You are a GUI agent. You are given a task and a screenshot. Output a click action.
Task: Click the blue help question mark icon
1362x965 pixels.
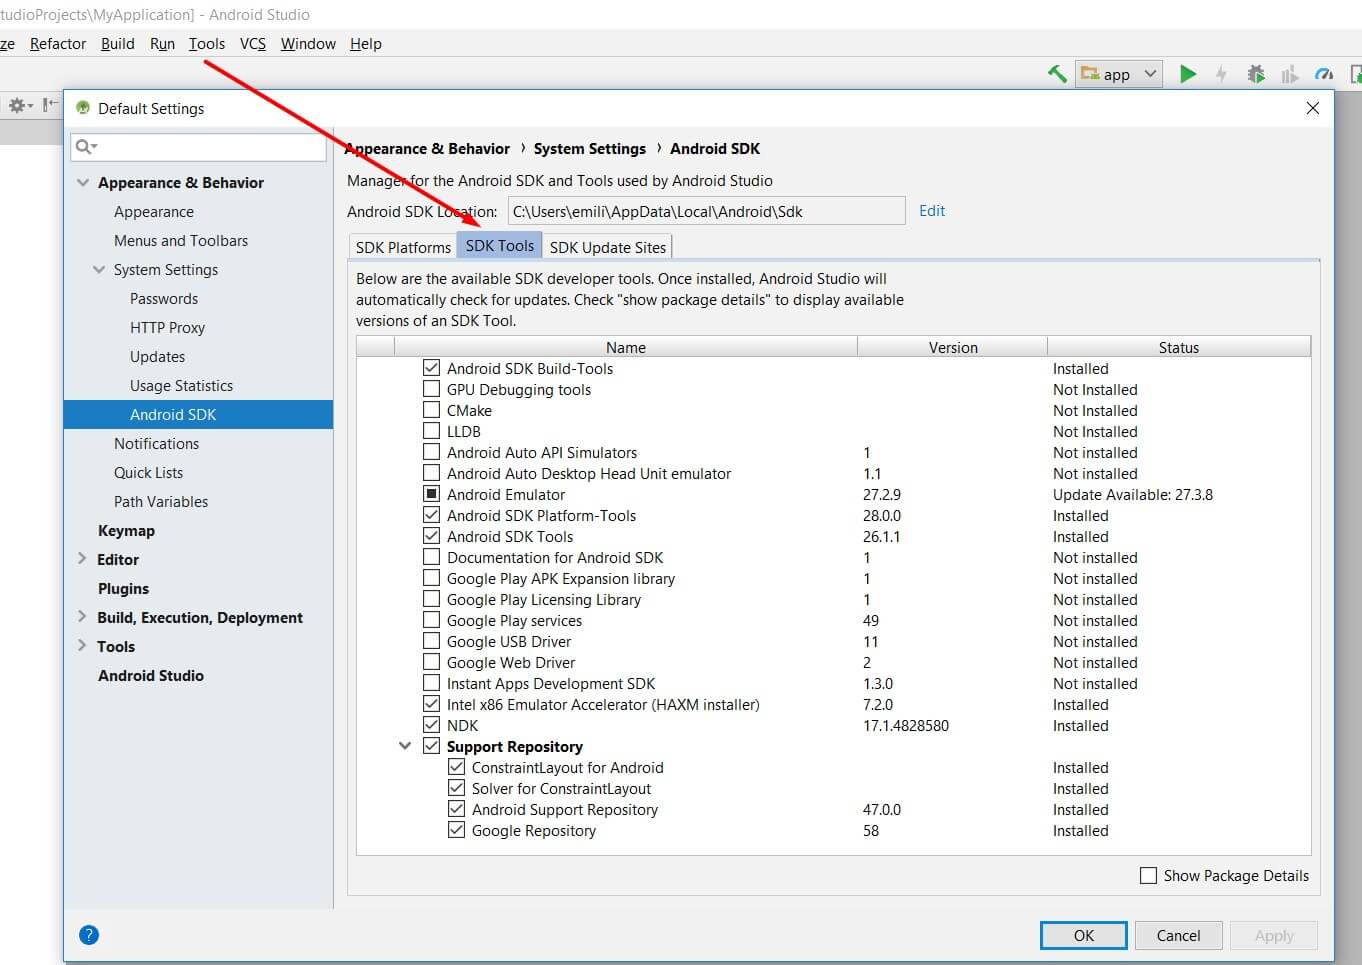89,935
